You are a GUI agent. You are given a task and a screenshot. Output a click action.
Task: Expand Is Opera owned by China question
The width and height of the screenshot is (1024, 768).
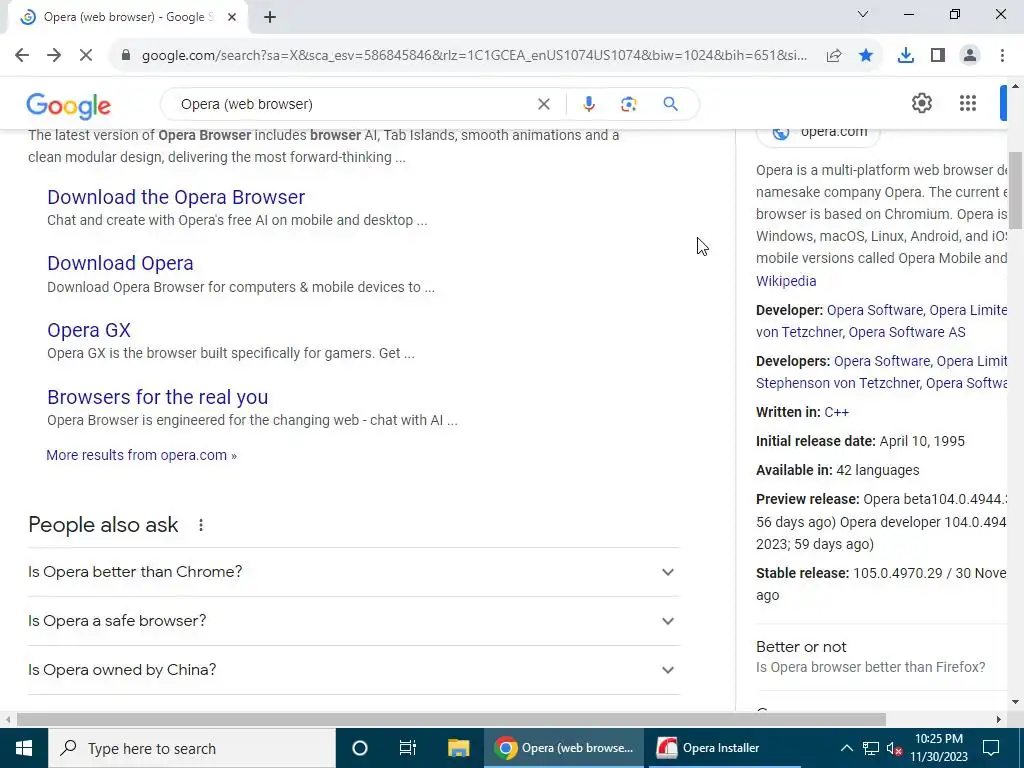(354, 670)
